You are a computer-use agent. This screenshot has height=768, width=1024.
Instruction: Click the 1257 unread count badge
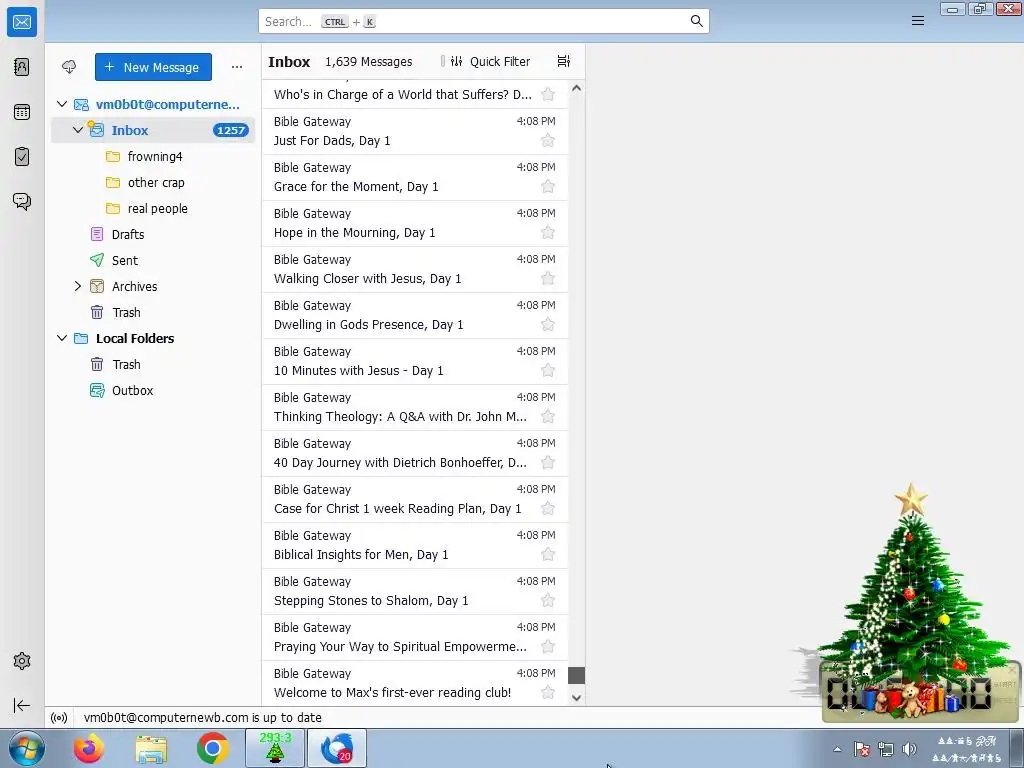[231, 130]
